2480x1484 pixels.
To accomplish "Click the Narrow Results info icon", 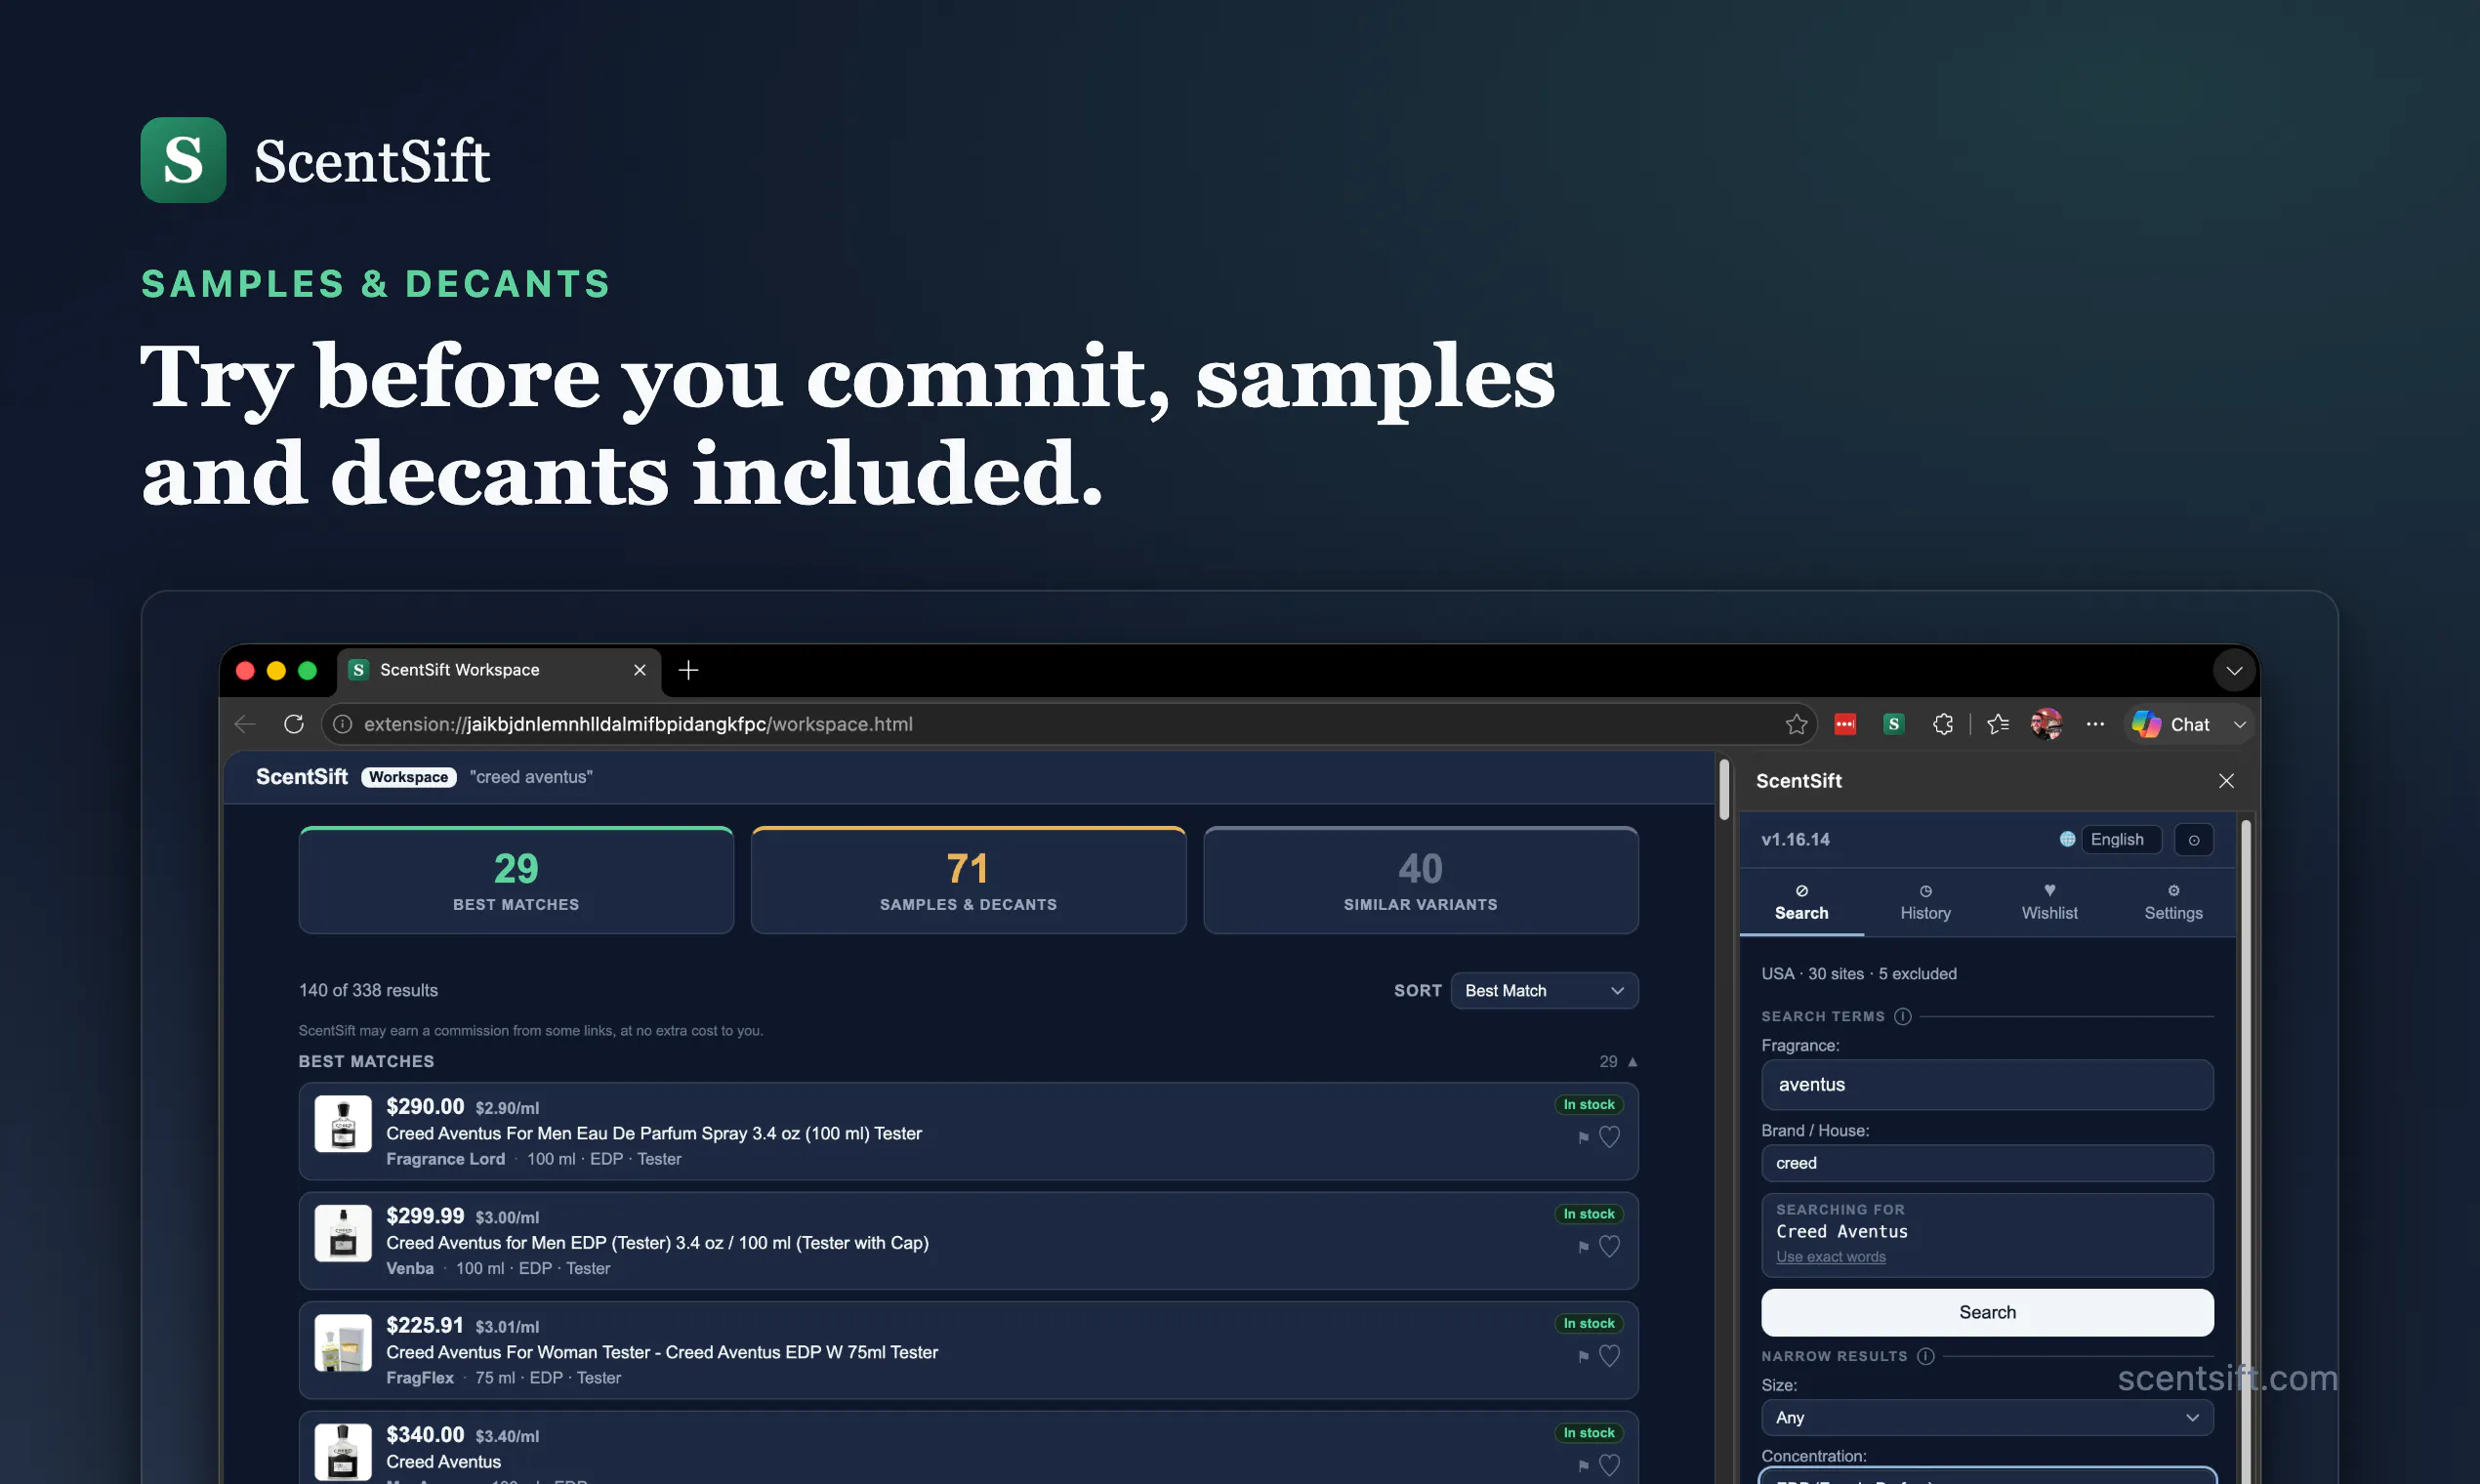I will [1925, 1356].
